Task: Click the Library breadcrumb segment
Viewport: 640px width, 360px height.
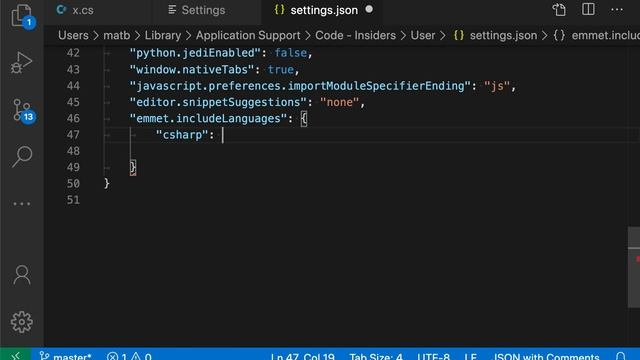Action: [x=163, y=36]
